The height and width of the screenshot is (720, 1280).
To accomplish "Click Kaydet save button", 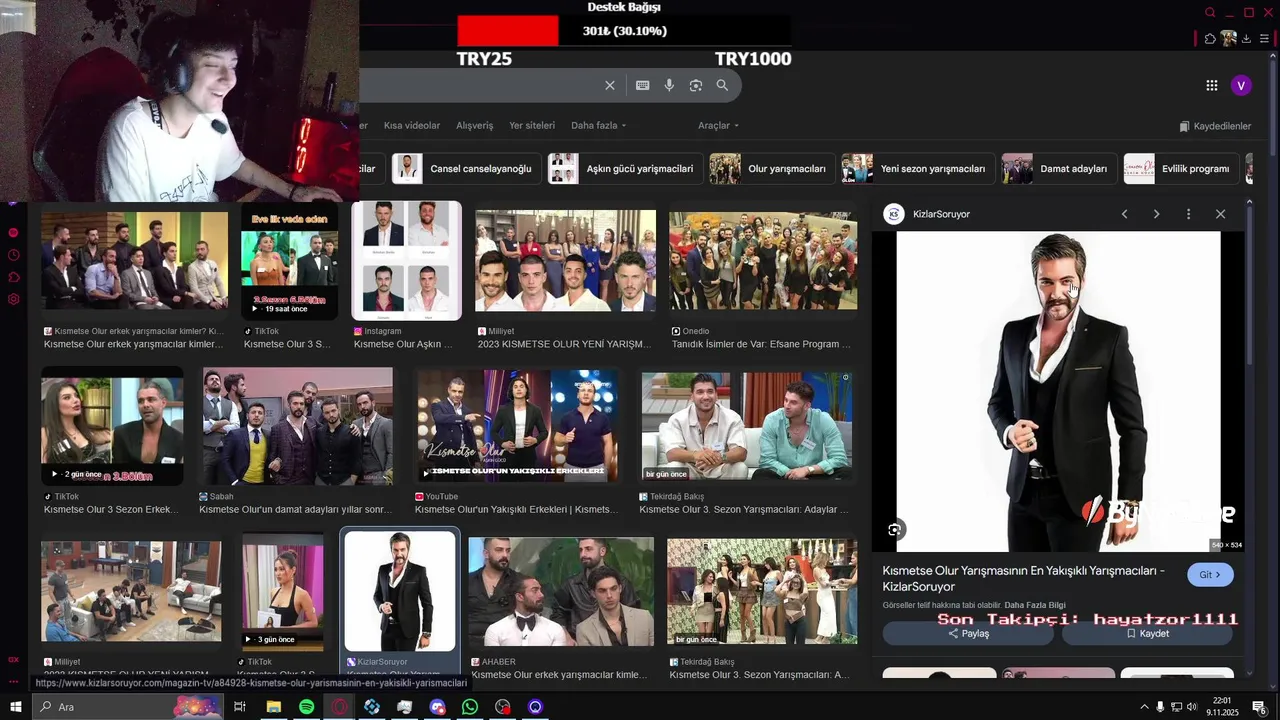I will coord(1147,633).
